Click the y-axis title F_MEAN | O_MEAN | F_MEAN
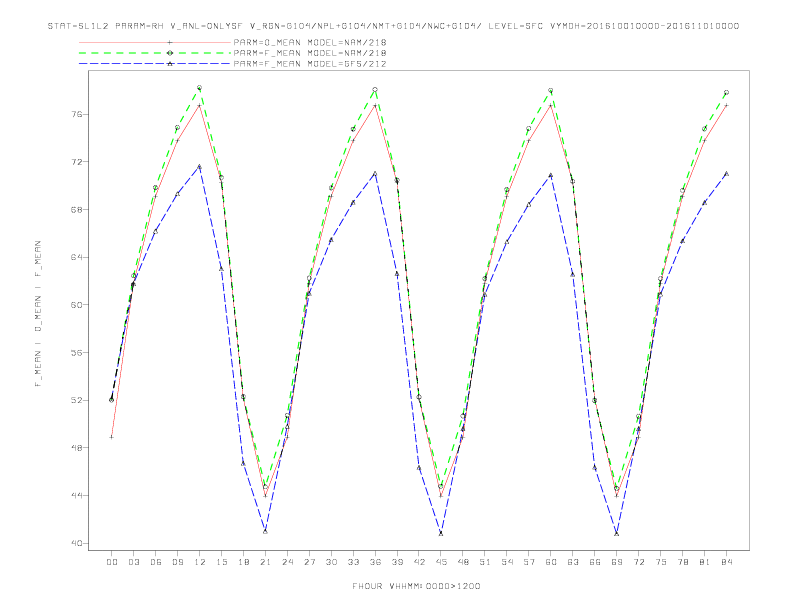 tap(38, 314)
